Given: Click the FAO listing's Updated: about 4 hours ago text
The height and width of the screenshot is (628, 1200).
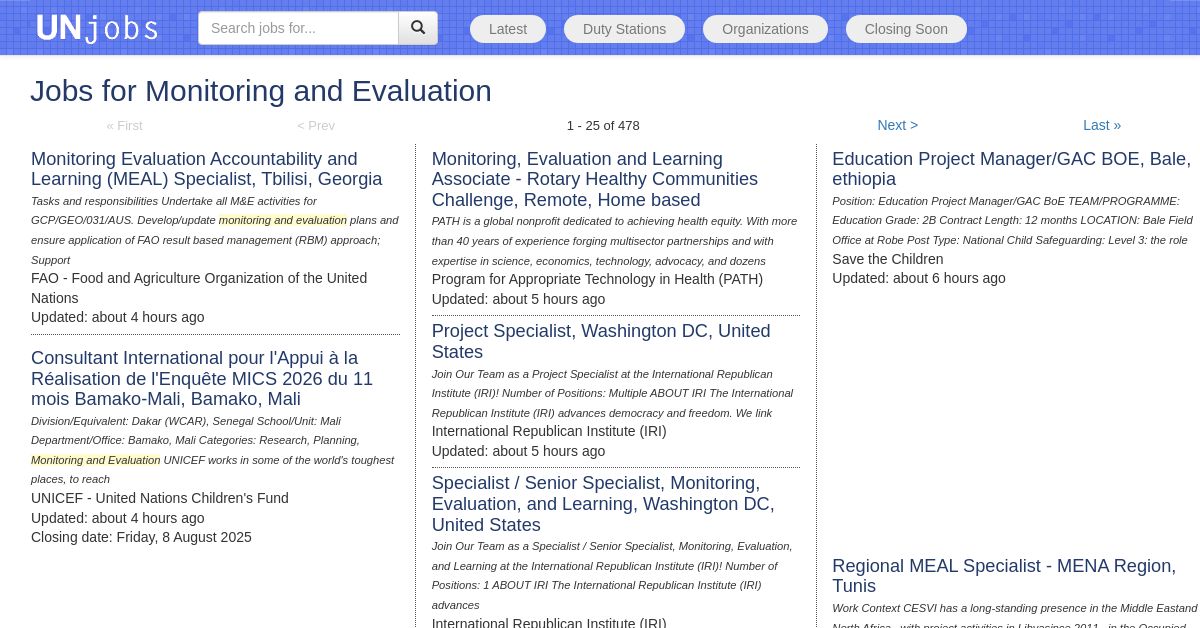Looking at the screenshot, I should (x=118, y=317).
